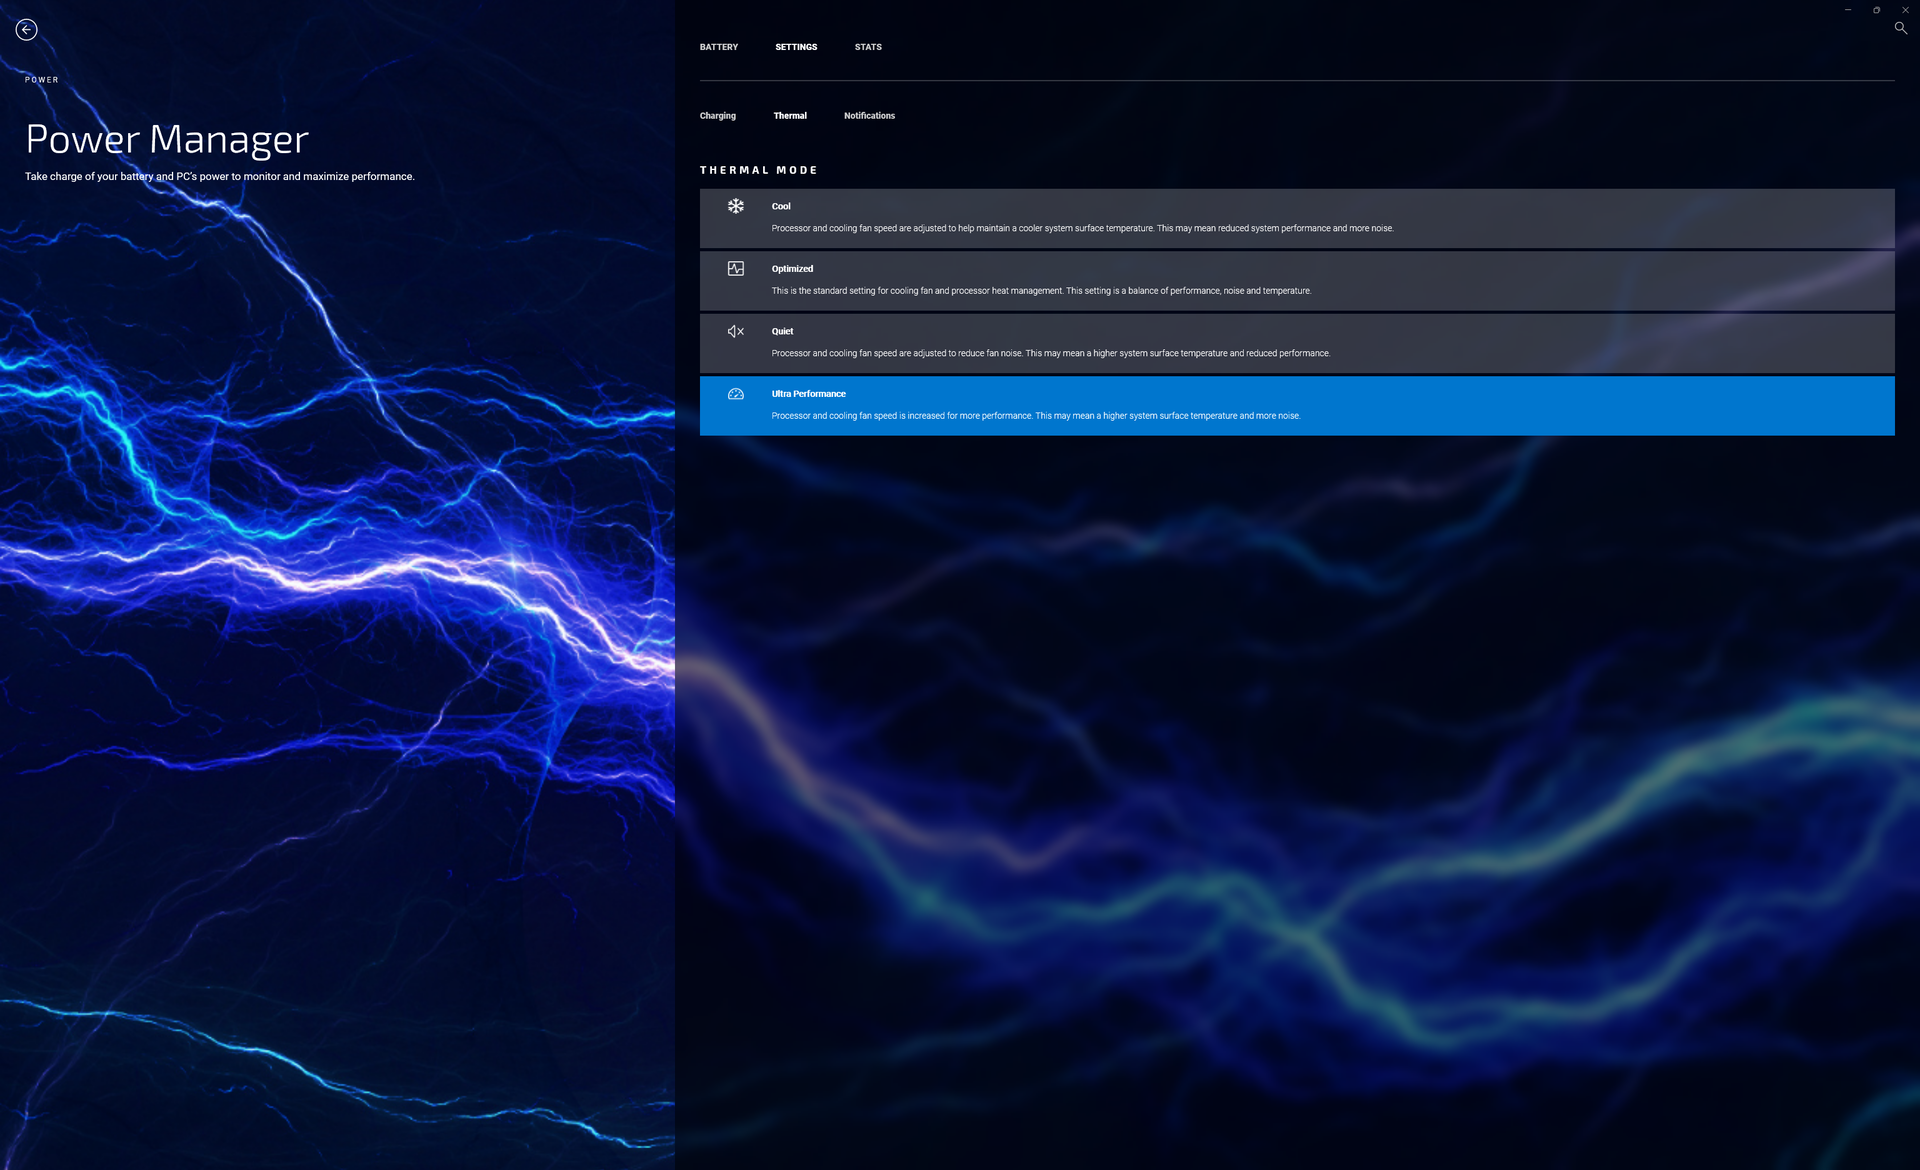The image size is (1920, 1170).
Task: Select the Thermal sub-tab
Action: click(x=790, y=116)
